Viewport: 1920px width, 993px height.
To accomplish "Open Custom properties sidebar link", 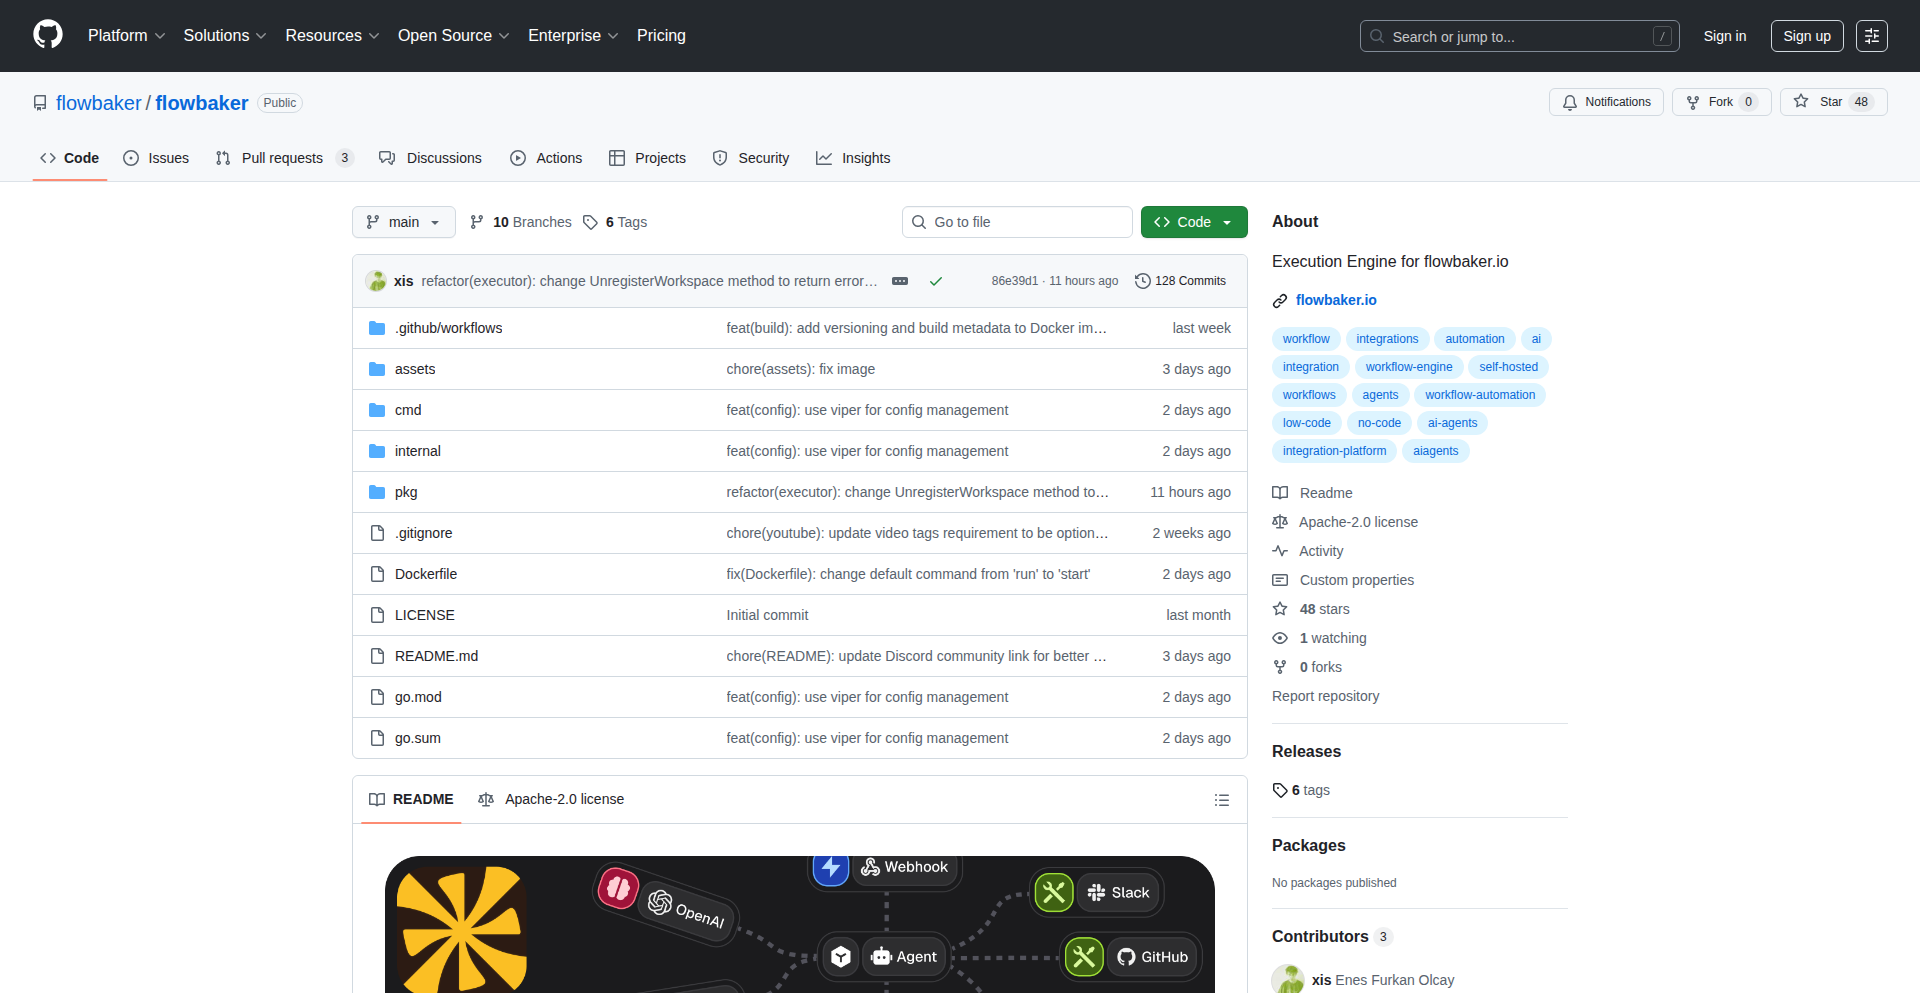I will click(x=1343, y=580).
